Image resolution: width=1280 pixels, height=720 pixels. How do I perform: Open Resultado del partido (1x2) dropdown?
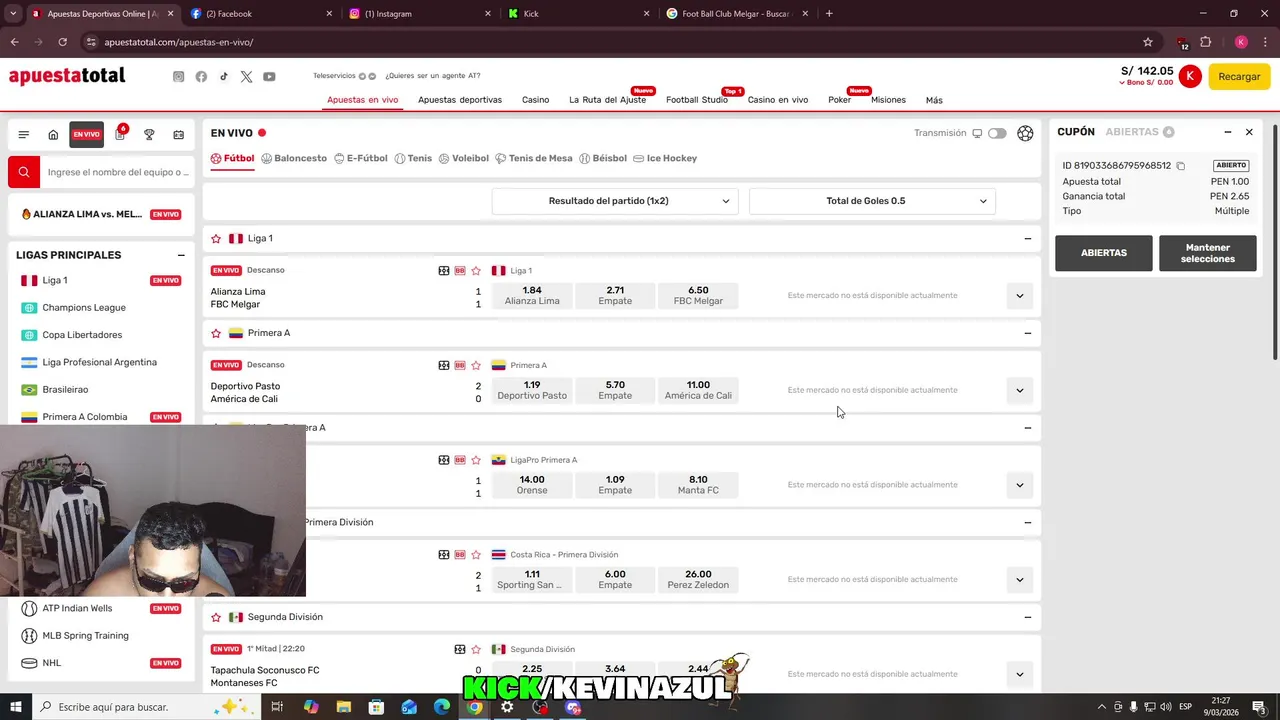pos(615,201)
